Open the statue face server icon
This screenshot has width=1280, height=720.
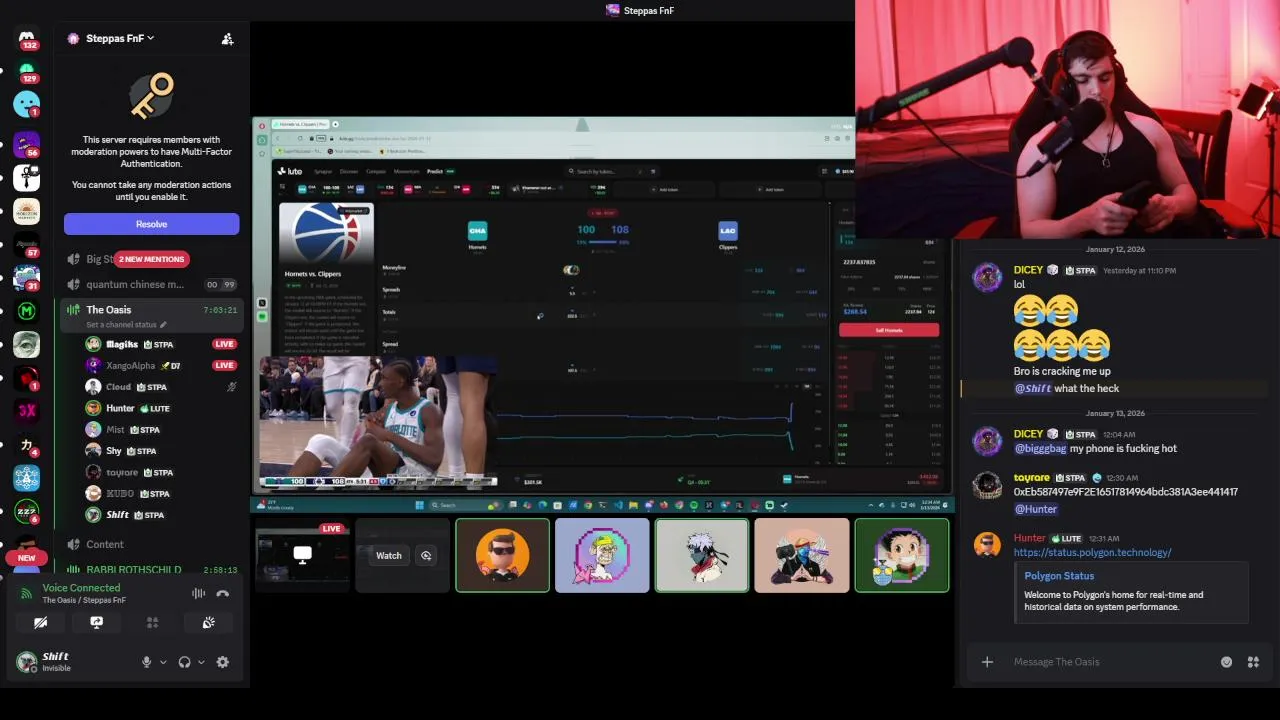point(27,344)
